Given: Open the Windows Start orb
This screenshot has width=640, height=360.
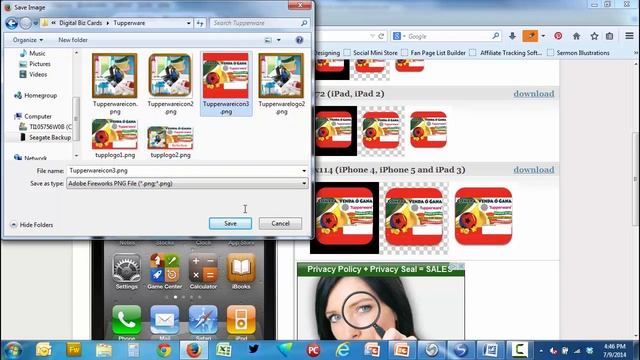Looking at the screenshot, I should click(13, 350).
